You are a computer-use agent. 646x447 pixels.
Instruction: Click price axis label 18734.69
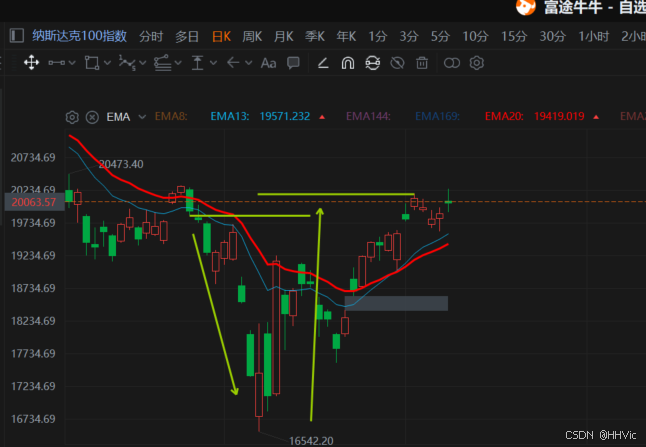pos(33,288)
